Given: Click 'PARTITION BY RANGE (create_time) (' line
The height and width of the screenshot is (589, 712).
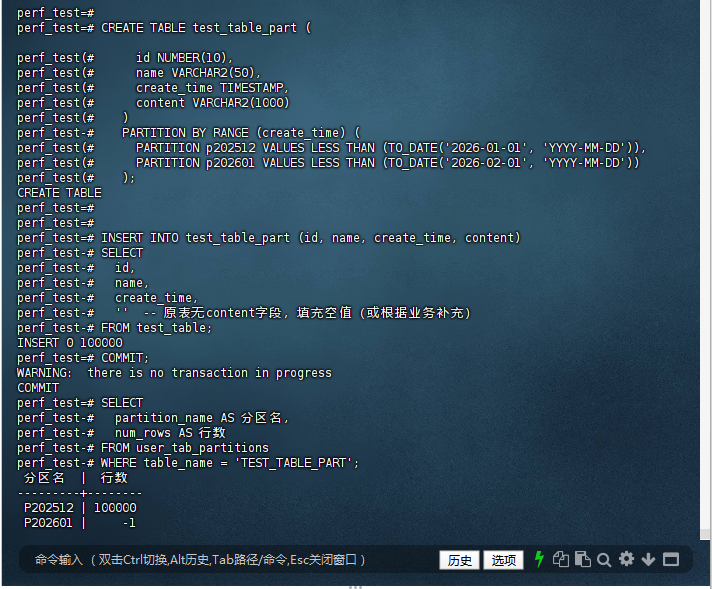Looking at the screenshot, I should click(x=241, y=133).
